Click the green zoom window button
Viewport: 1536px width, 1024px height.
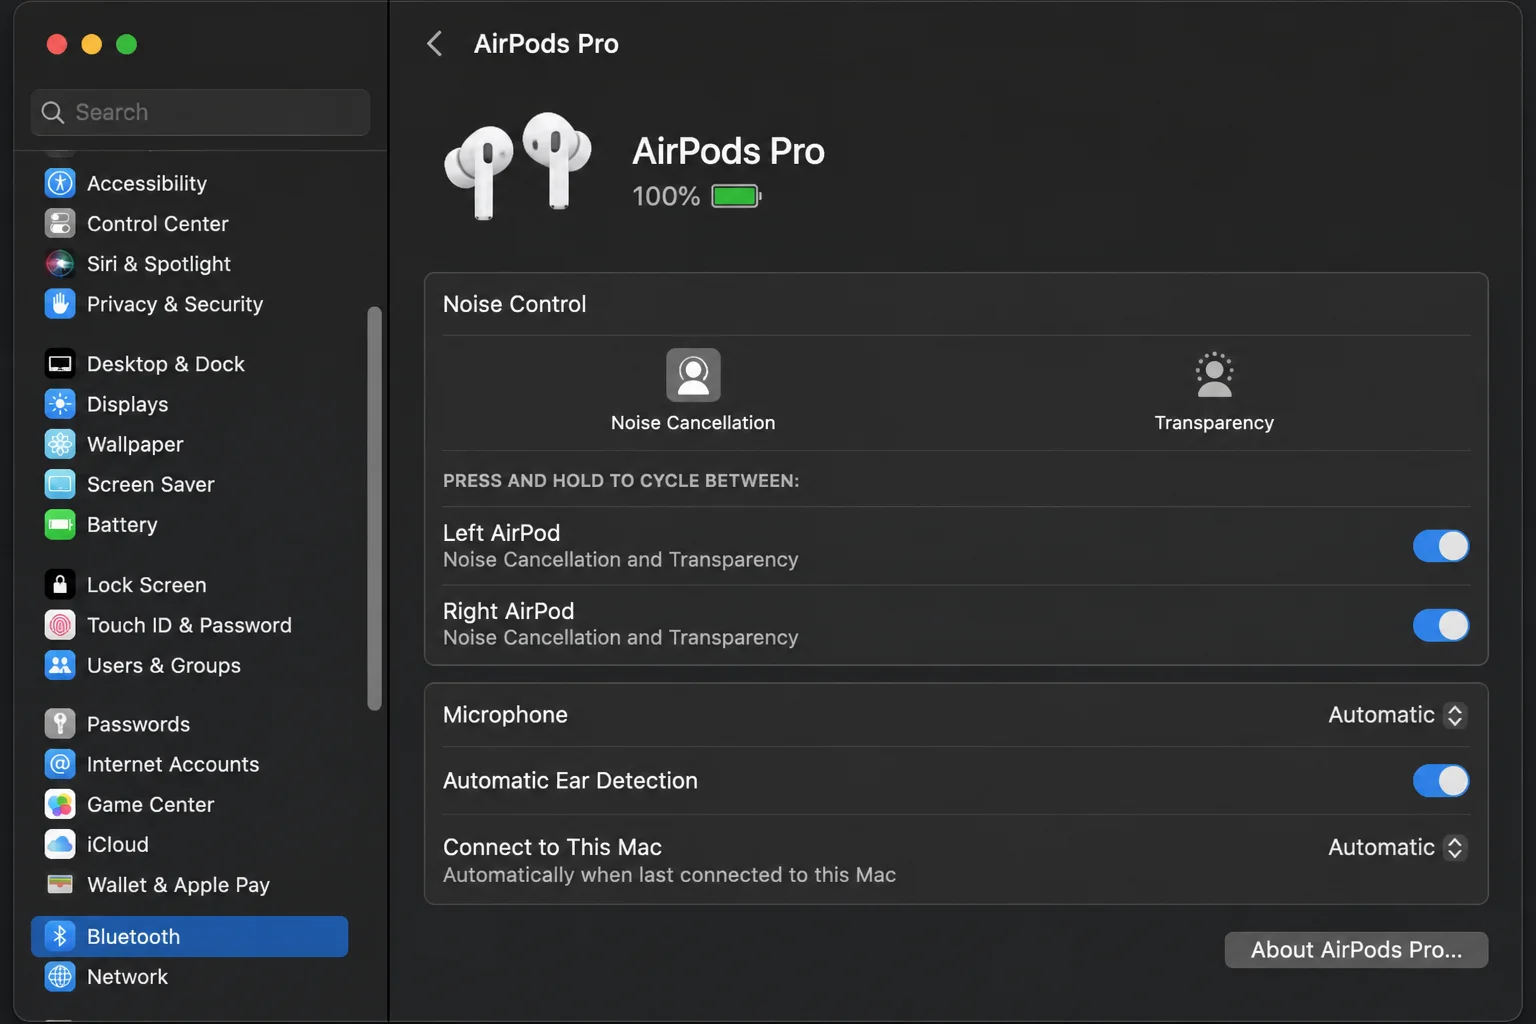[x=126, y=44]
